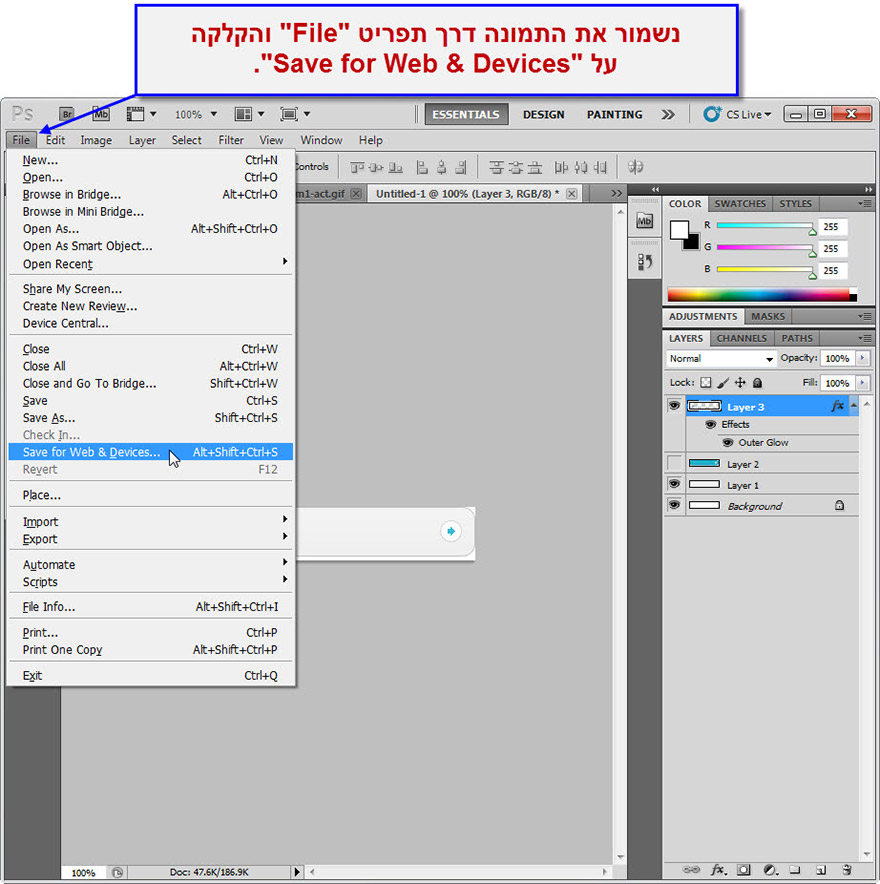
Task: Open the Color panel options menu
Action: pyautogui.click(x=865, y=204)
